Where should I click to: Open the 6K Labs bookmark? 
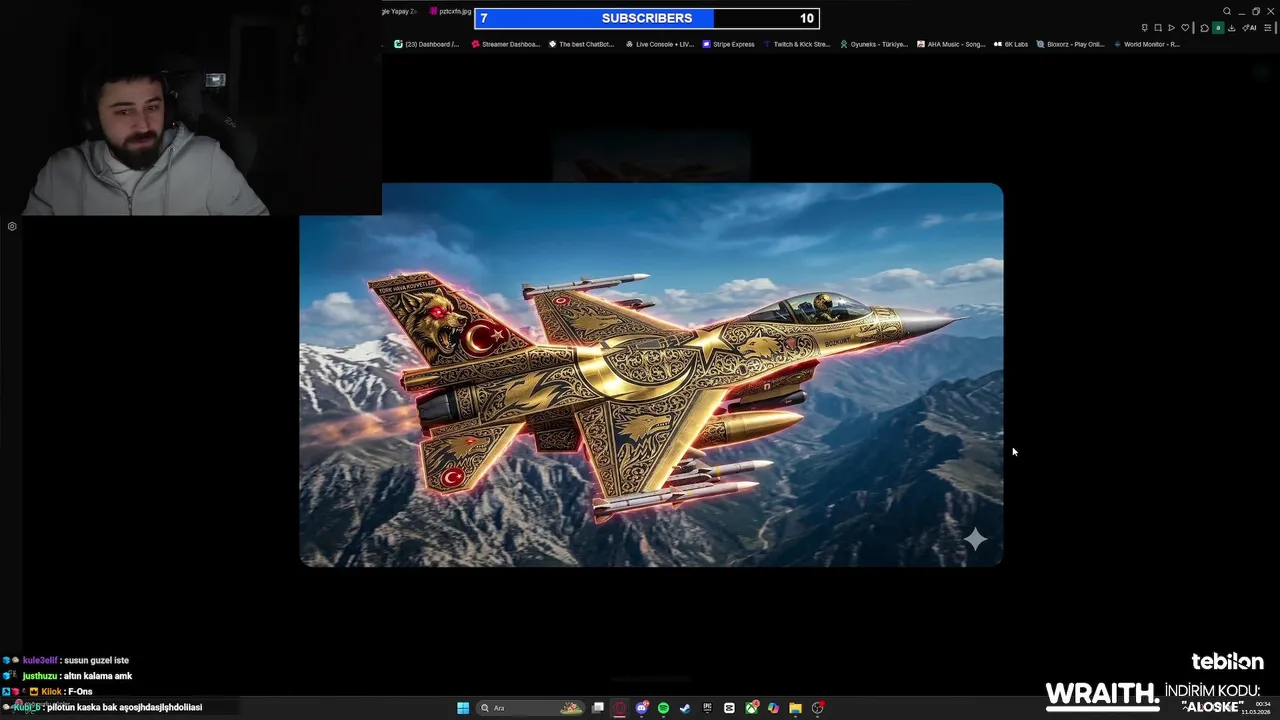pos(1011,44)
